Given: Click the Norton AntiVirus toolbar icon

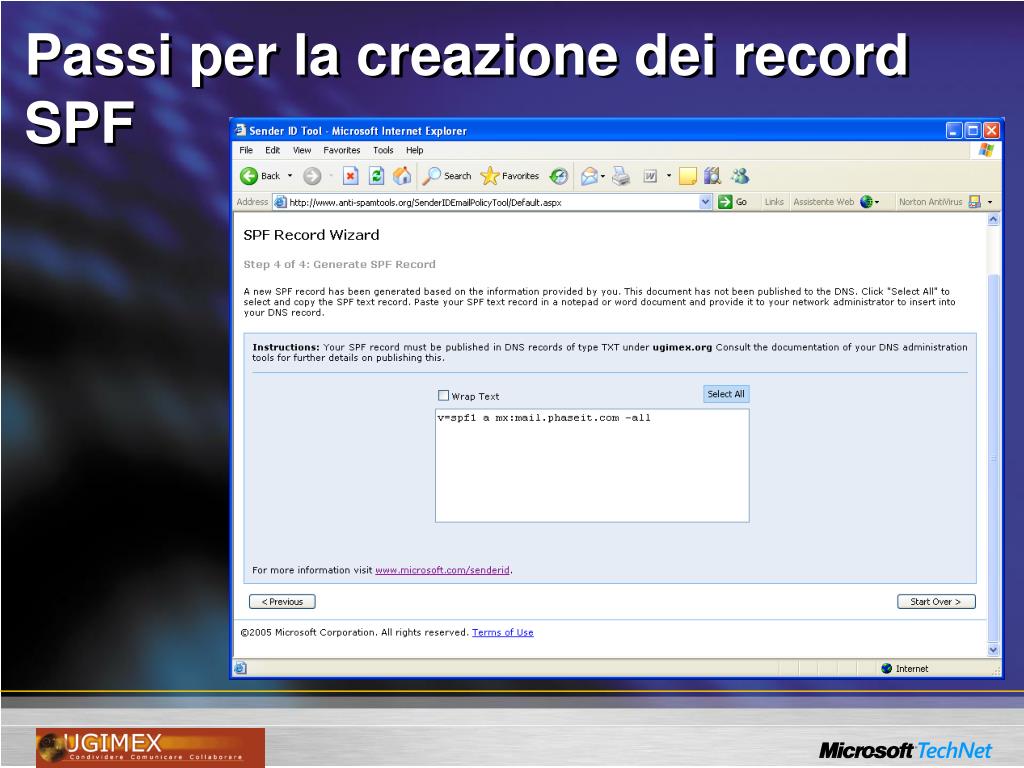Looking at the screenshot, I should (975, 202).
